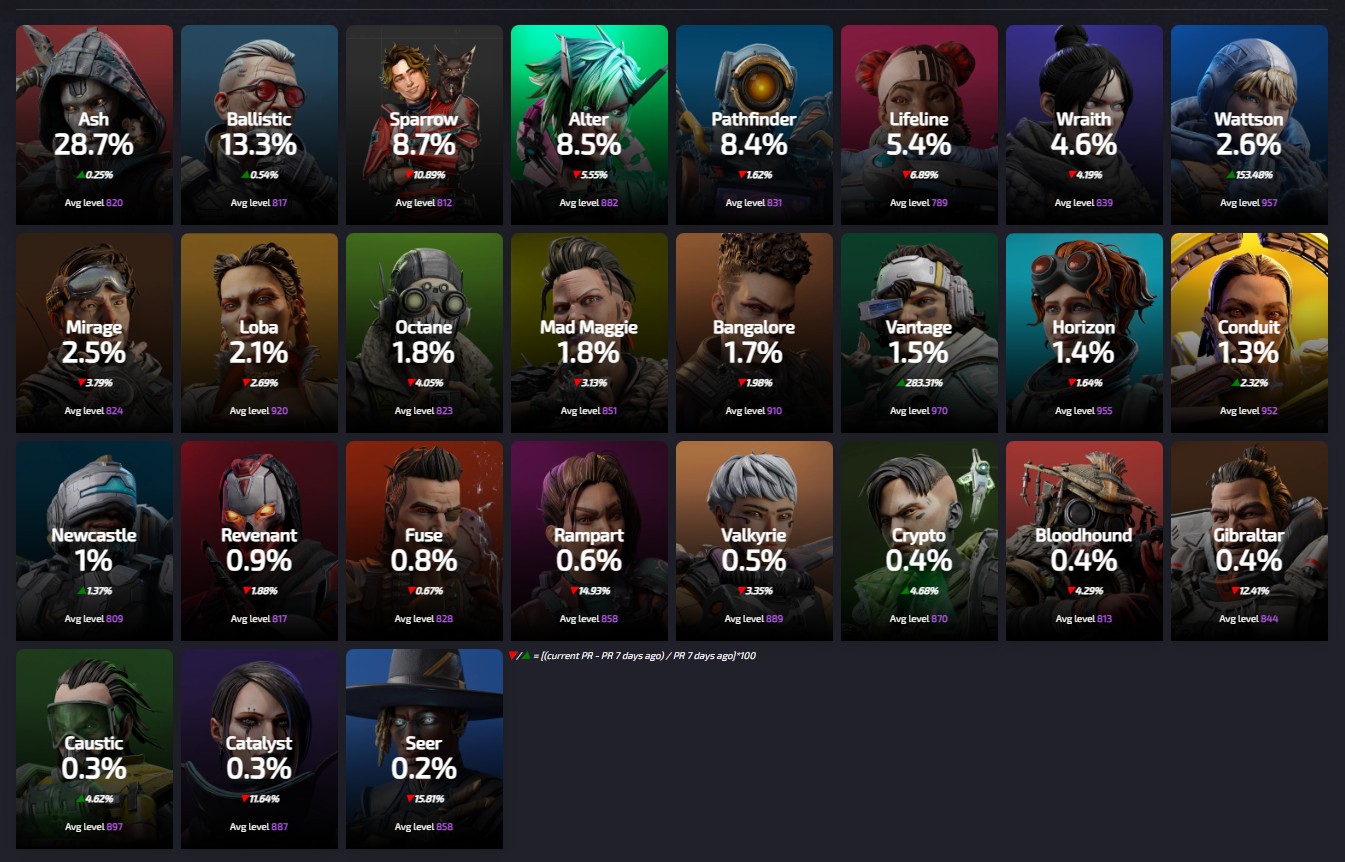Open the yellow Conduit card
The image size is (1345, 862).
click(x=1249, y=333)
